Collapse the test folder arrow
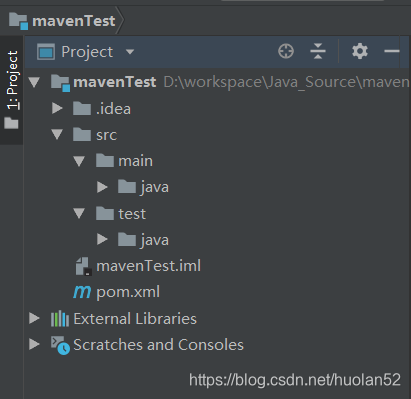 (x=79, y=213)
